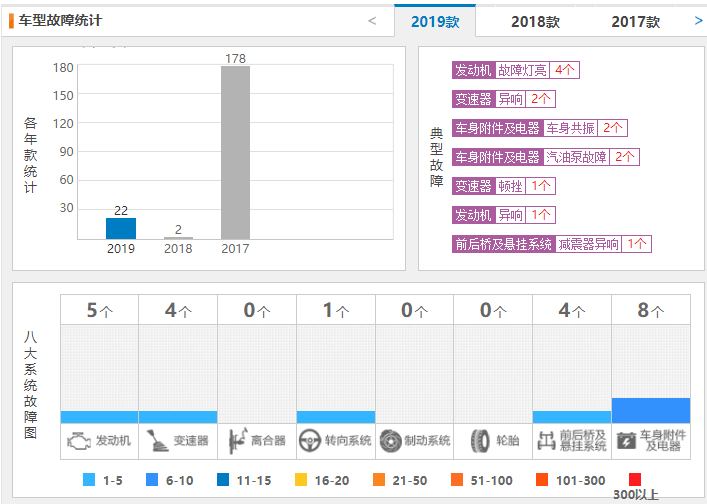Click the 16-20 yellow legend swatch
The image size is (707, 504).
(x=301, y=480)
